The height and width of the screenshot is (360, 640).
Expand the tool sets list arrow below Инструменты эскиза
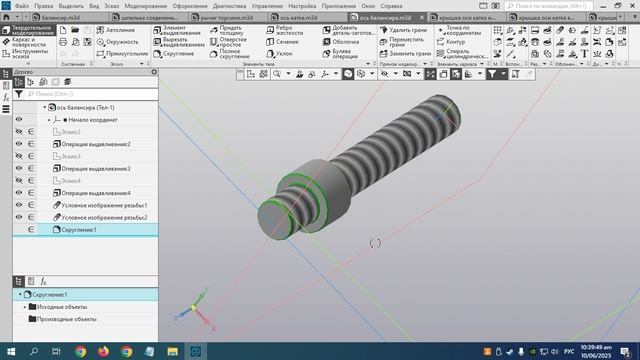28,64
